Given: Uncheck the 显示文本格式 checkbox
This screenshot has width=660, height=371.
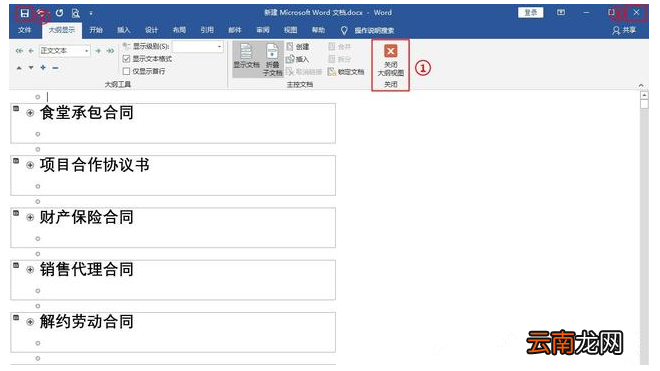Looking at the screenshot, I should click(126, 59).
